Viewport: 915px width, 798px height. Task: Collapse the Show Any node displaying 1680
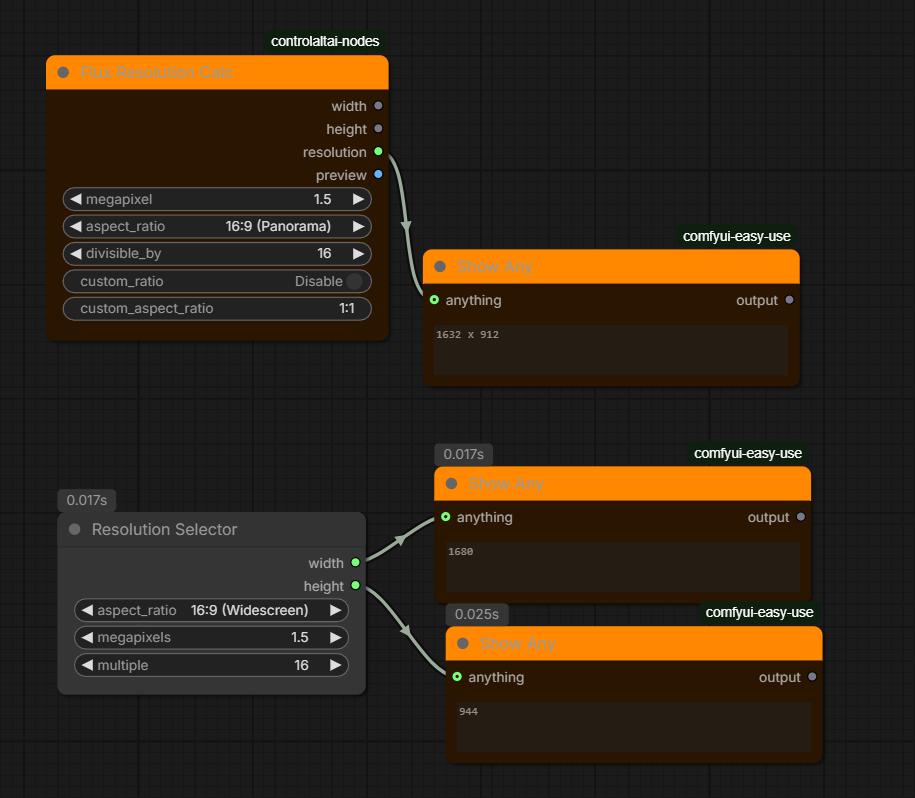(x=451, y=484)
